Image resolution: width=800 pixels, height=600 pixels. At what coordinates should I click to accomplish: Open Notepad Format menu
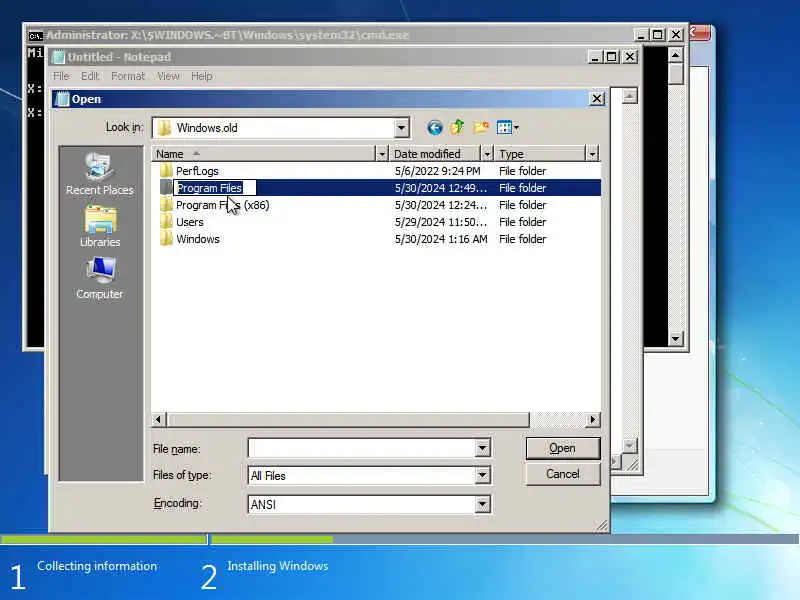click(x=128, y=76)
